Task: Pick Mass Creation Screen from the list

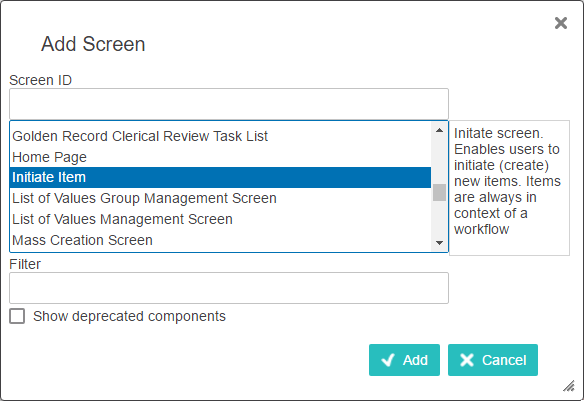Action: coord(220,240)
